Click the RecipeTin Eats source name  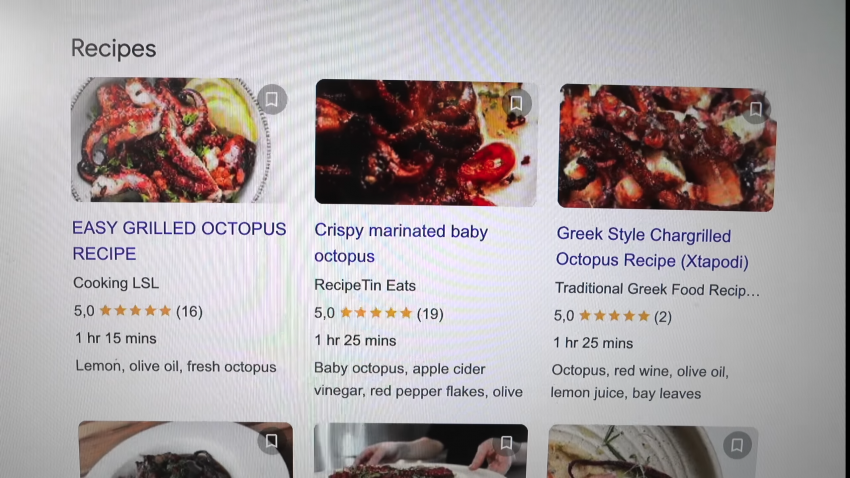coord(365,285)
